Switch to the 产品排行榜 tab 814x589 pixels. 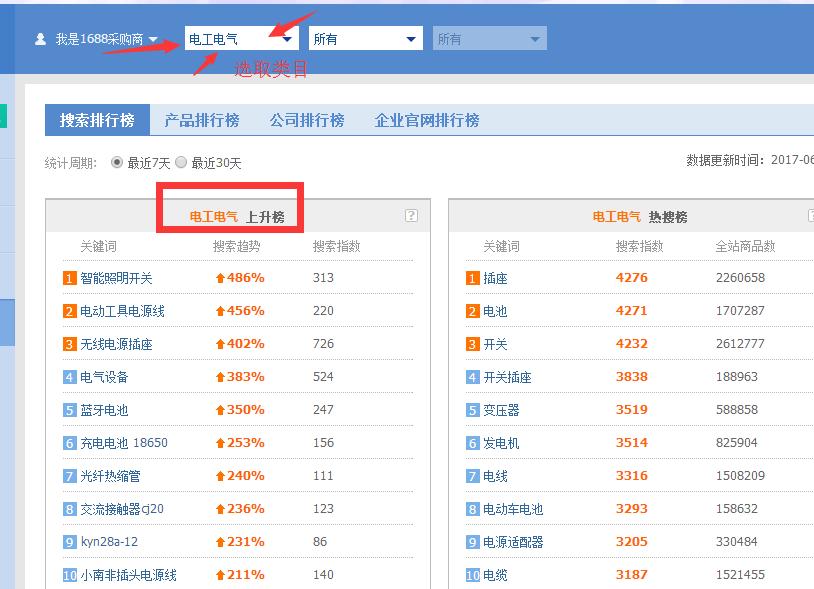pos(201,118)
